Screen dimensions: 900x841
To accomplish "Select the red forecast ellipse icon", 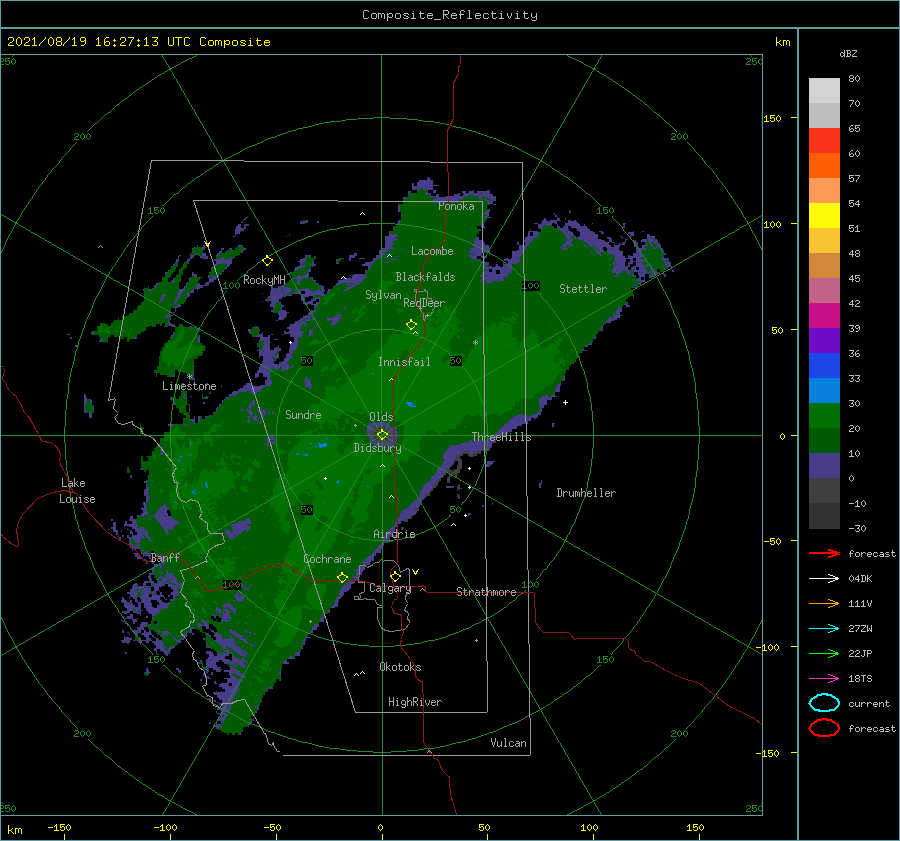I will (824, 728).
